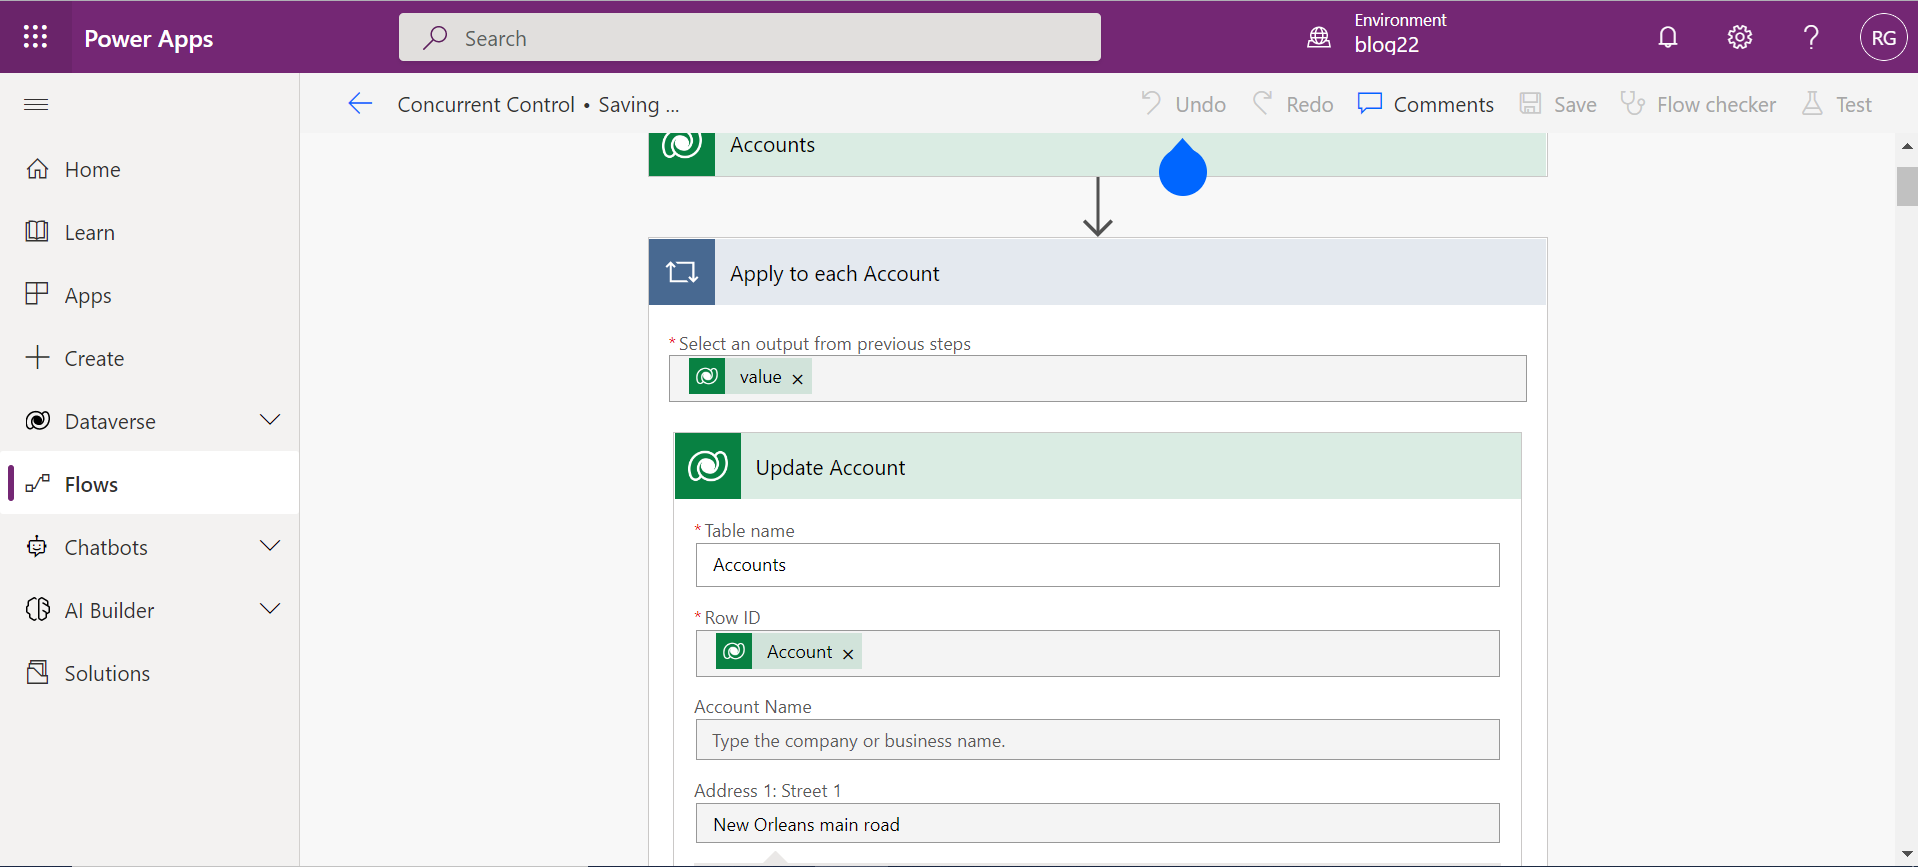Expand the AI Builder chevron
This screenshot has width=1918, height=867.
coord(270,609)
